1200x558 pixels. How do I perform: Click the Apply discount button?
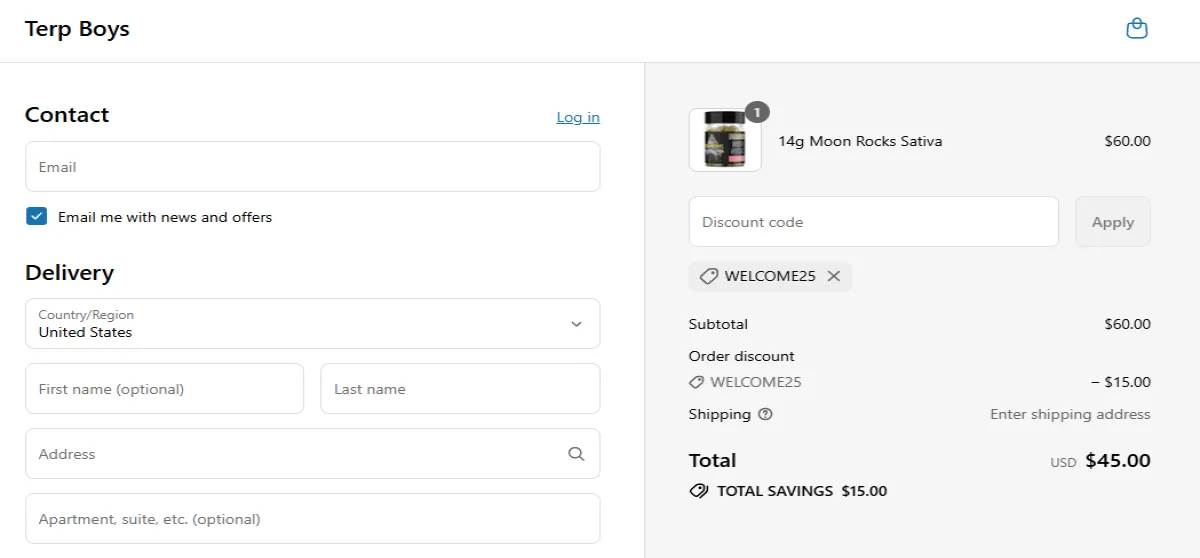pyautogui.click(x=1113, y=222)
